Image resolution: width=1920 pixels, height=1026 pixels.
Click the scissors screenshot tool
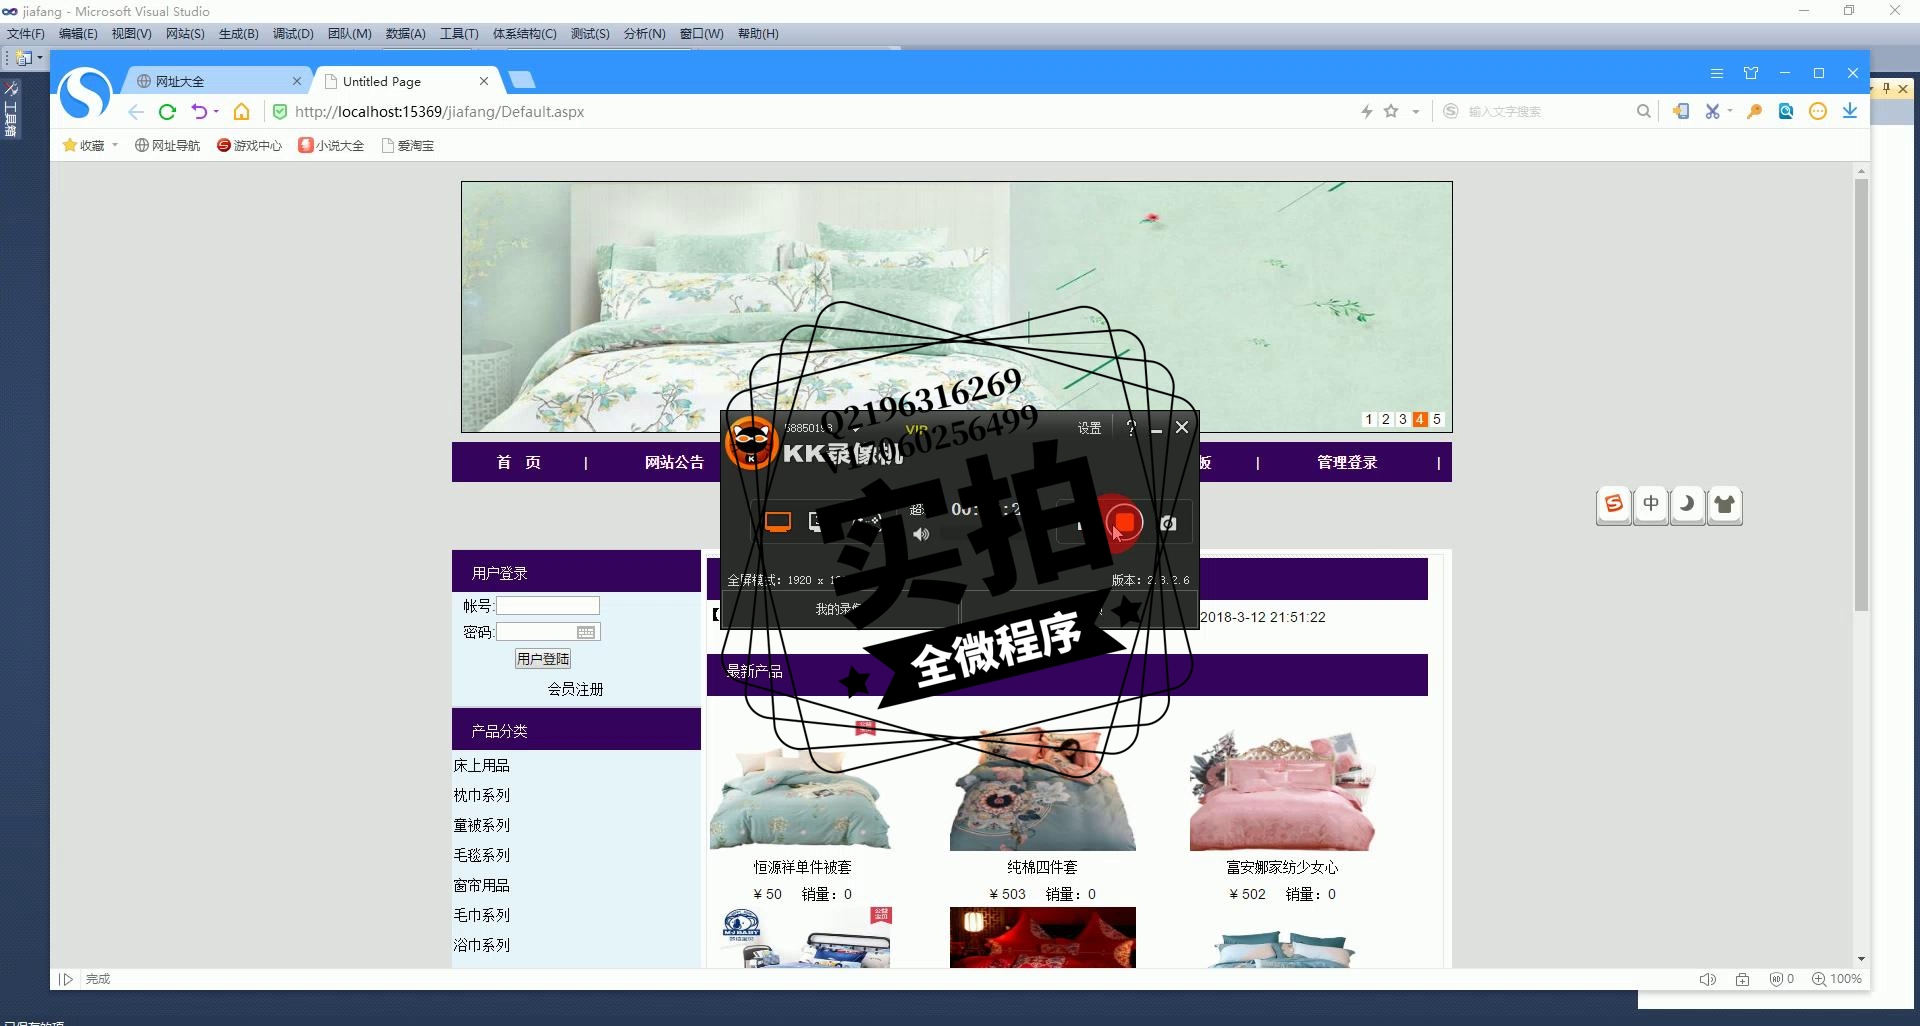tap(1712, 111)
